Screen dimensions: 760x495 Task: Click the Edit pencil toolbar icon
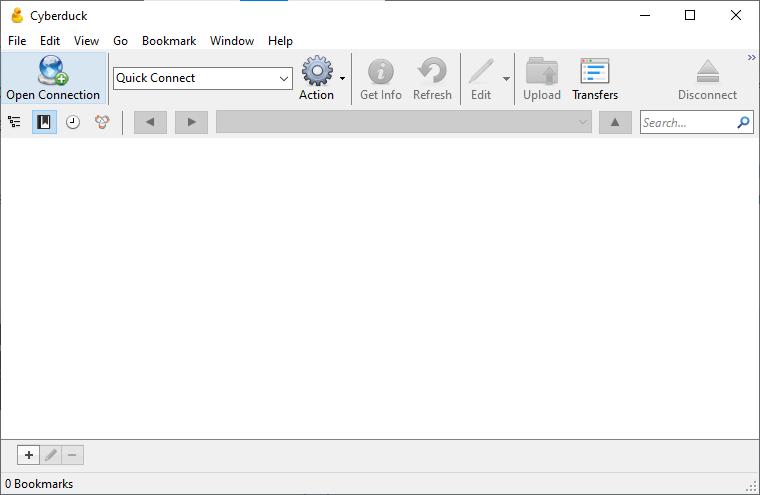(481, 72)
